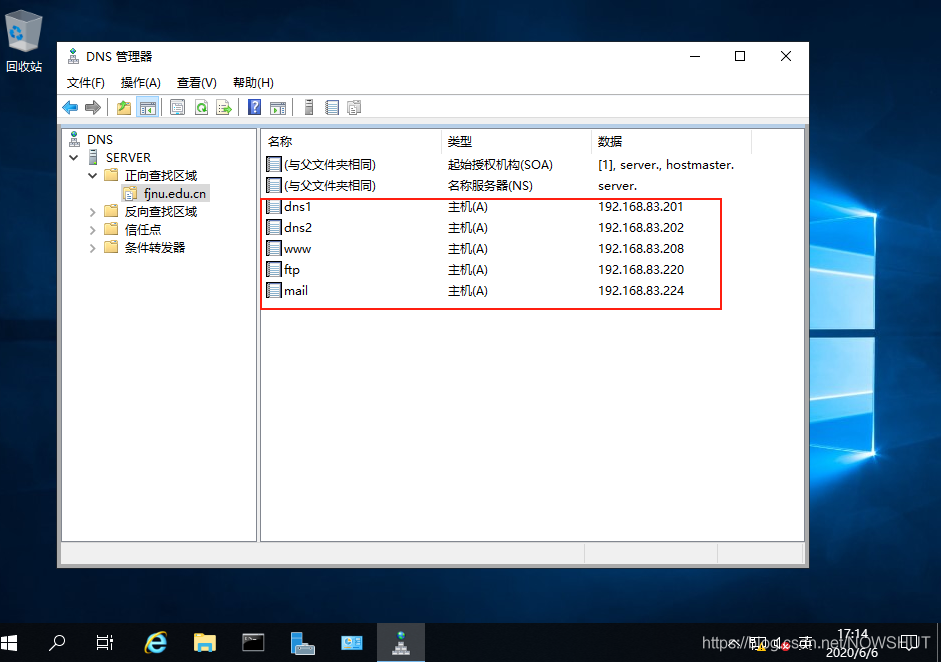Screen dimensions: 941x662
Task: Open Internet Explorer from the taskbar
Action: pos(155,642)
